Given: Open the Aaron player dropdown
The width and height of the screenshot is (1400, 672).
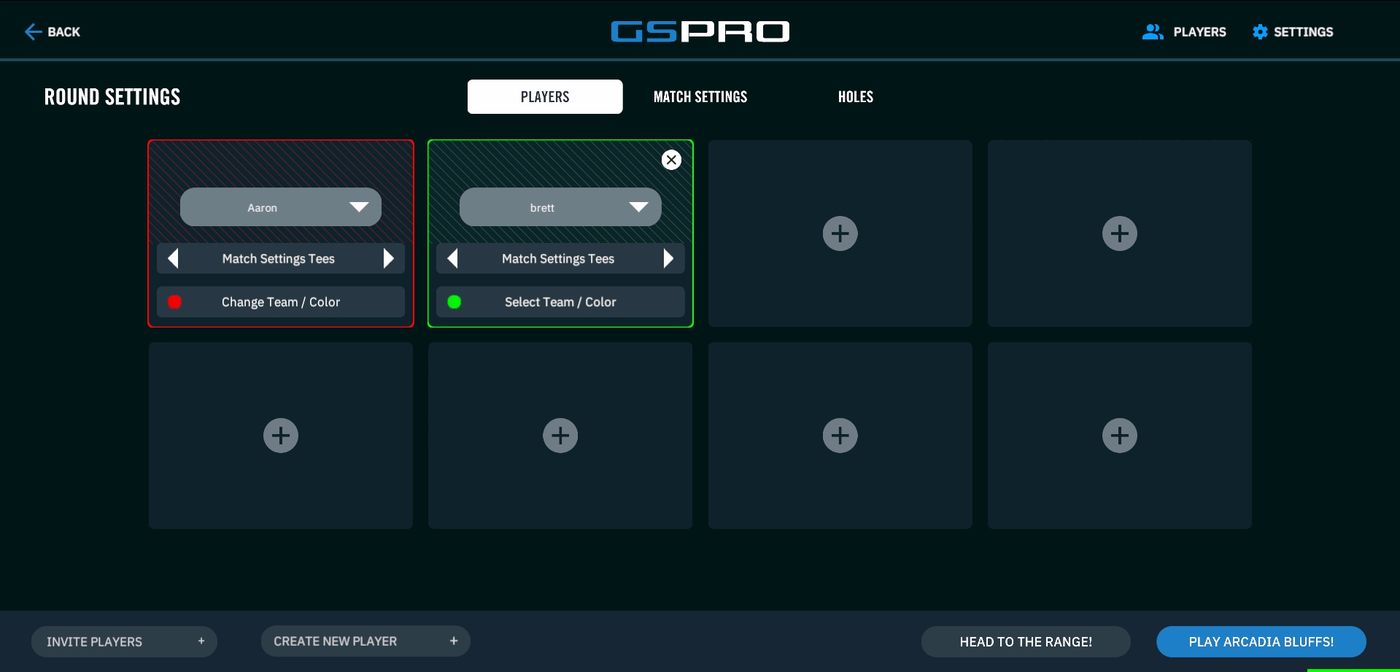Looking at the screenshot, I should point(281,207).
